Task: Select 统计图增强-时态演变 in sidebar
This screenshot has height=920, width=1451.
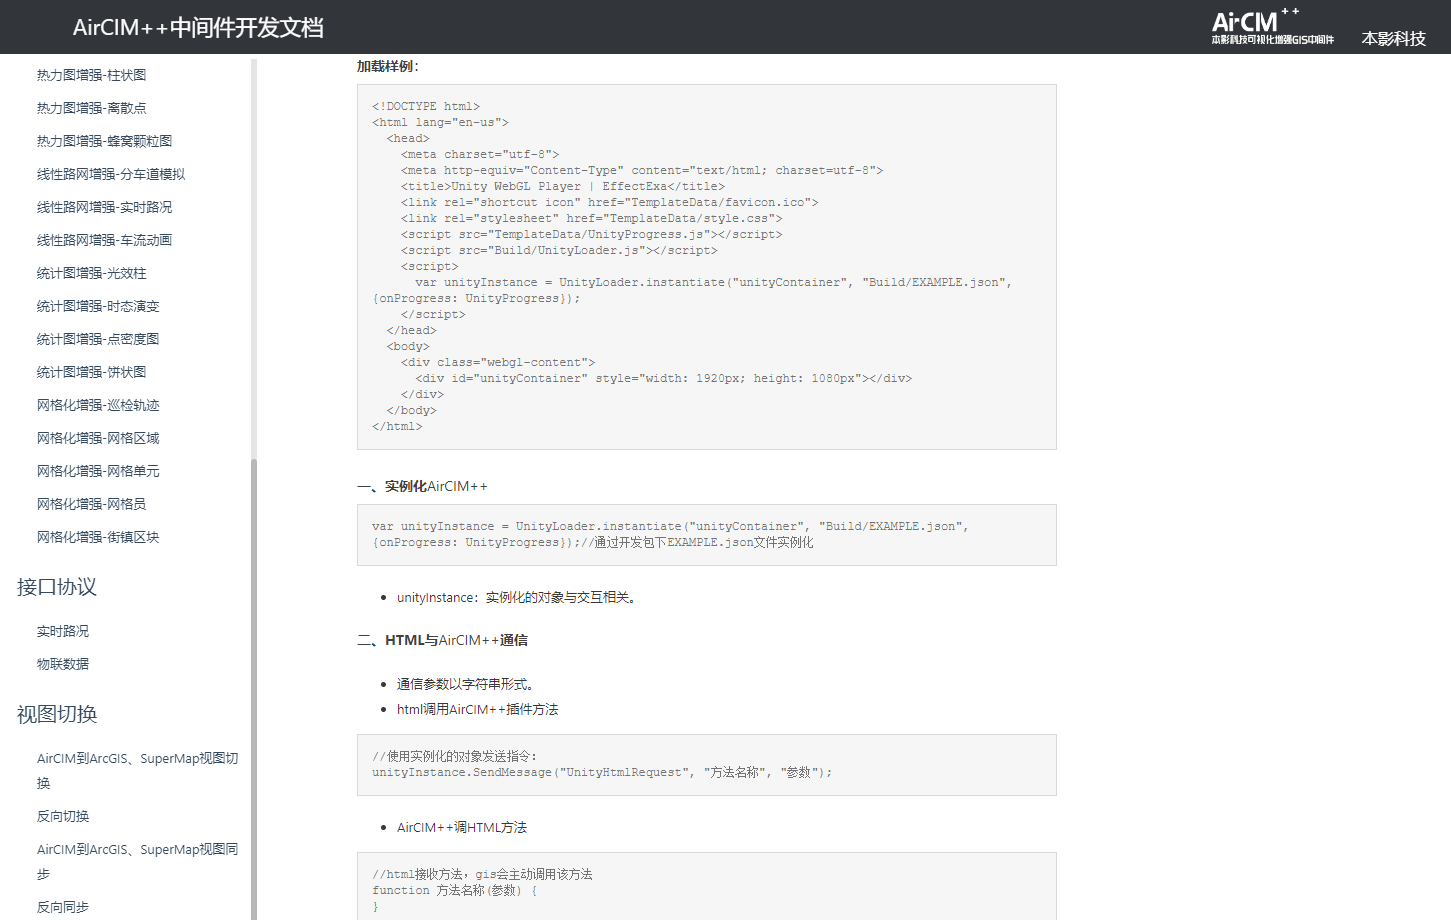Action: 98,306
